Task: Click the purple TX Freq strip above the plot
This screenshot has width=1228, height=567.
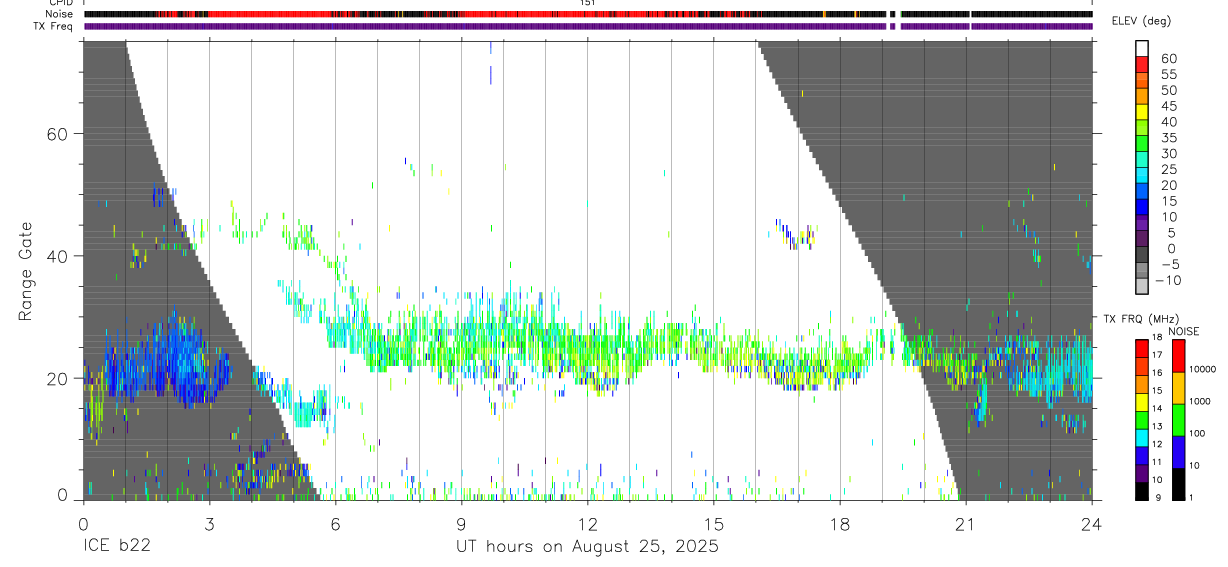Action: [588, 26]
